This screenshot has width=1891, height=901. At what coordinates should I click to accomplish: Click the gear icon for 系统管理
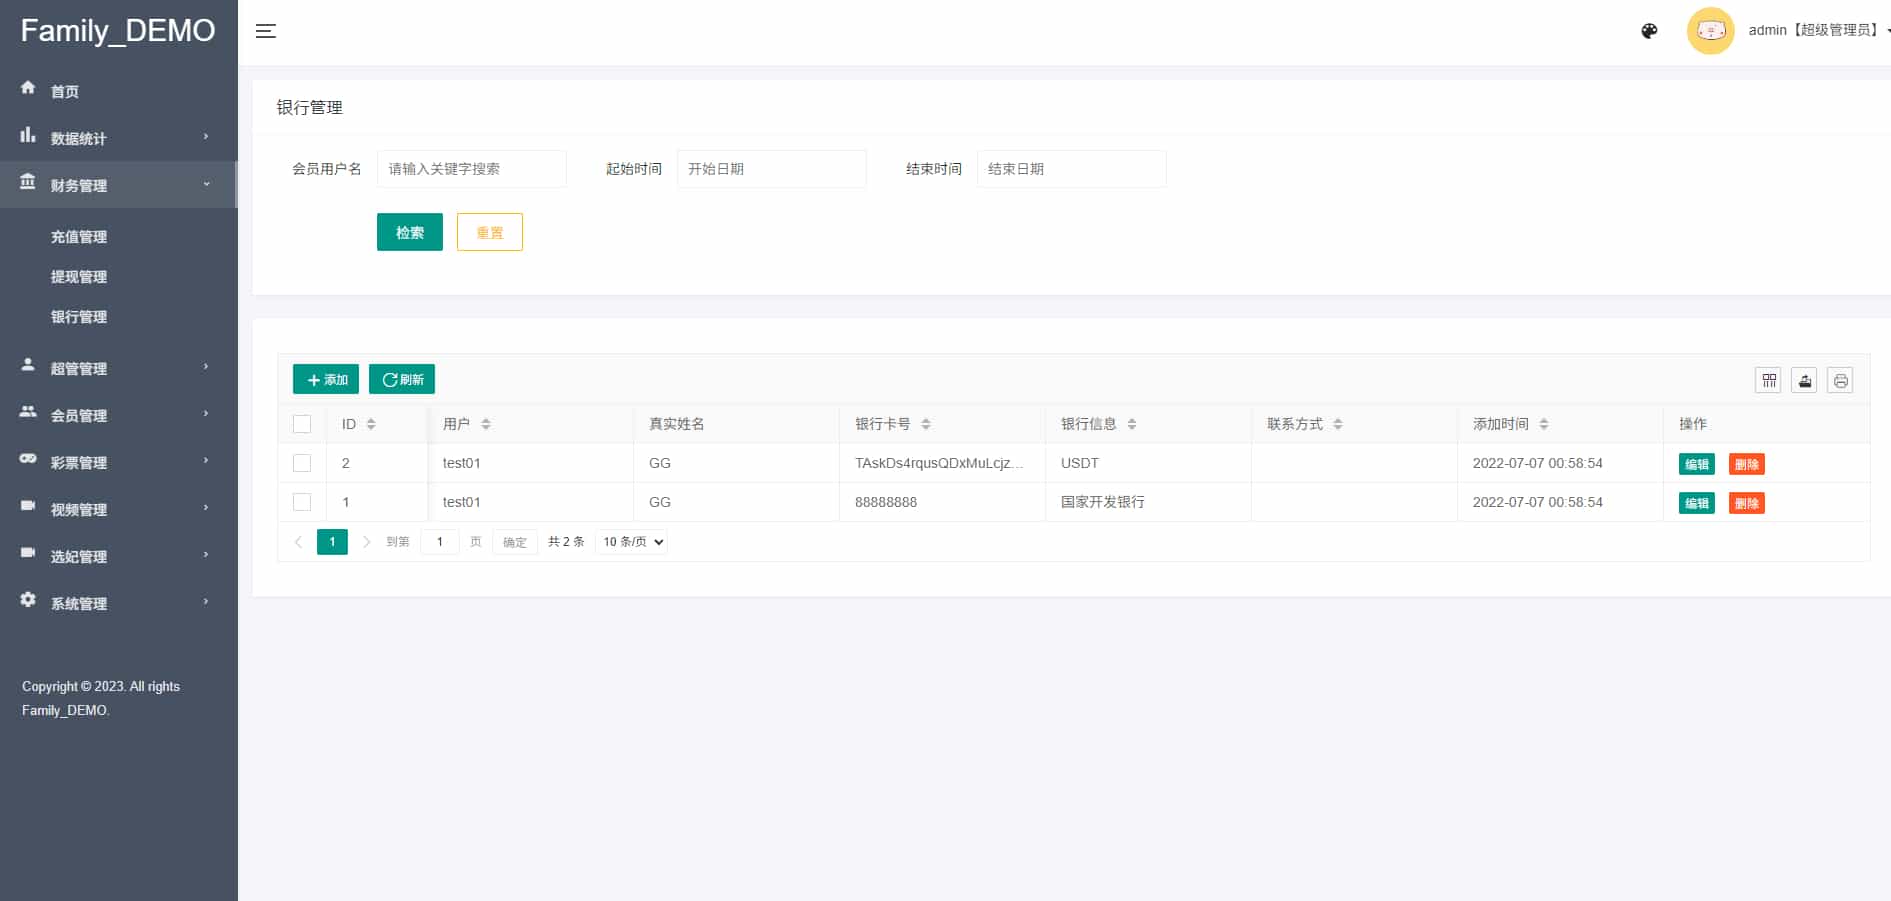pyautogui.click(x=28, y=600)
